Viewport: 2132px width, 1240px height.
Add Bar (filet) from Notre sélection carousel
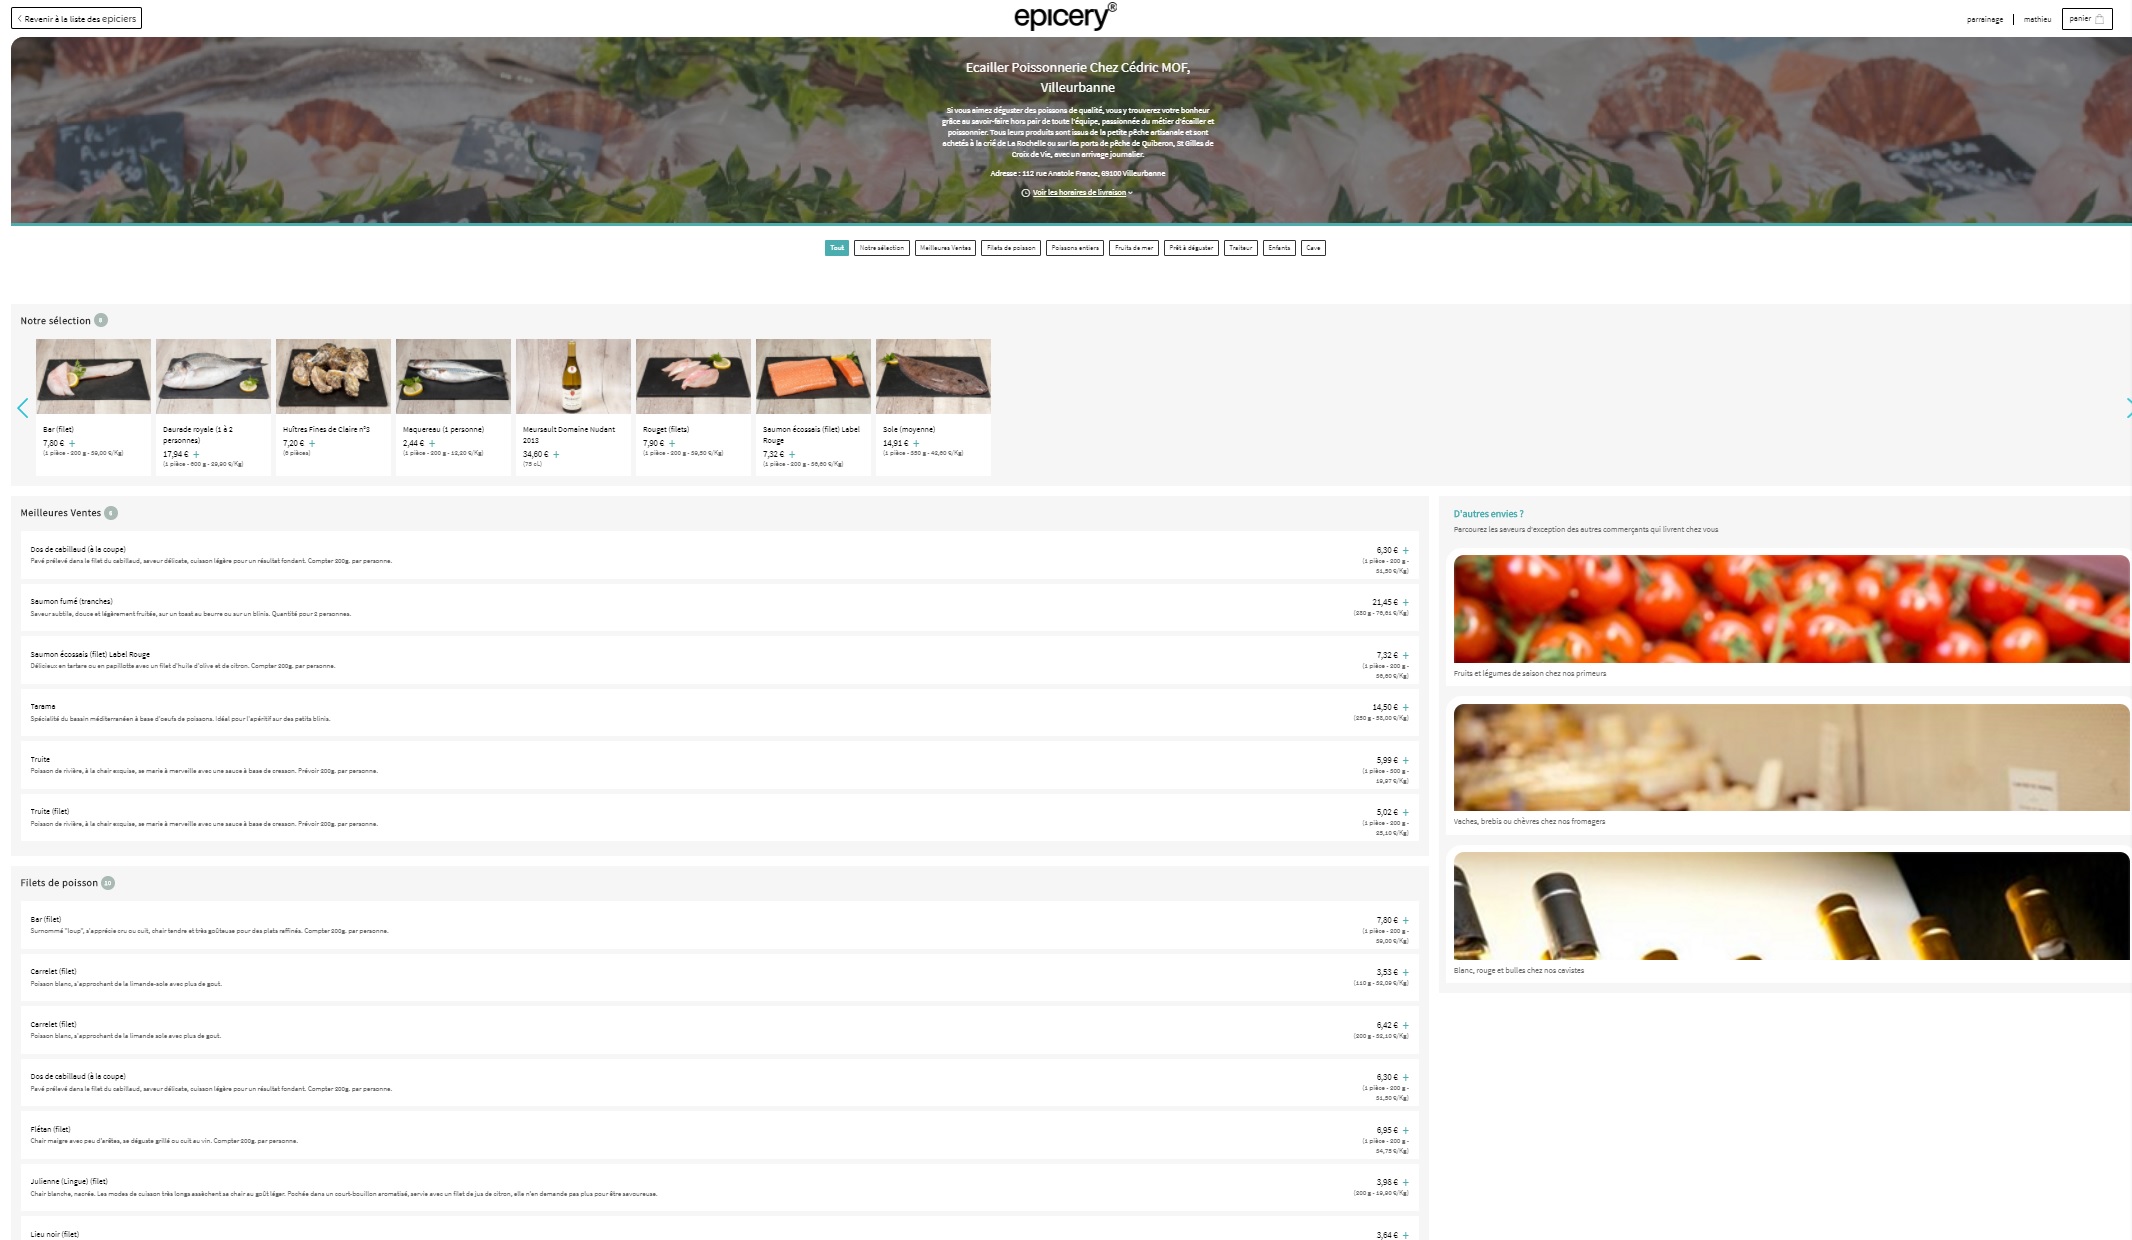coord(72,443)
